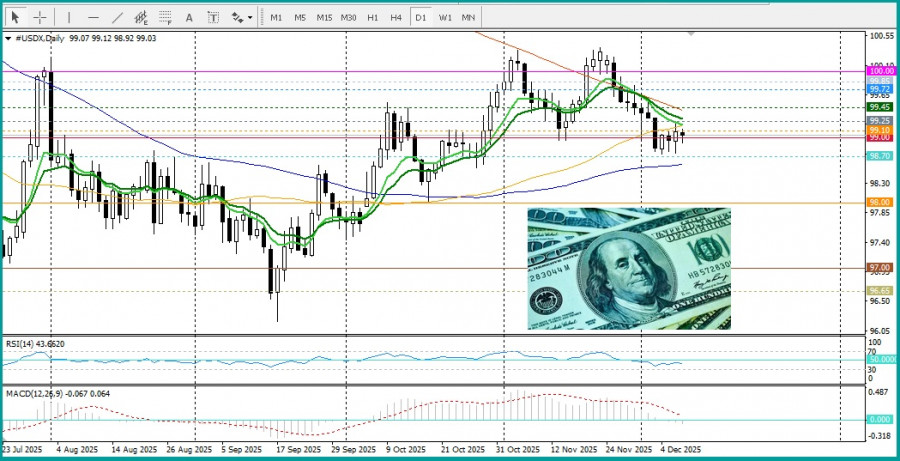This screenshot has height=461, width=900.
Task: Click the 4 Aug 2025 date label
Action: tap(79, 450)
